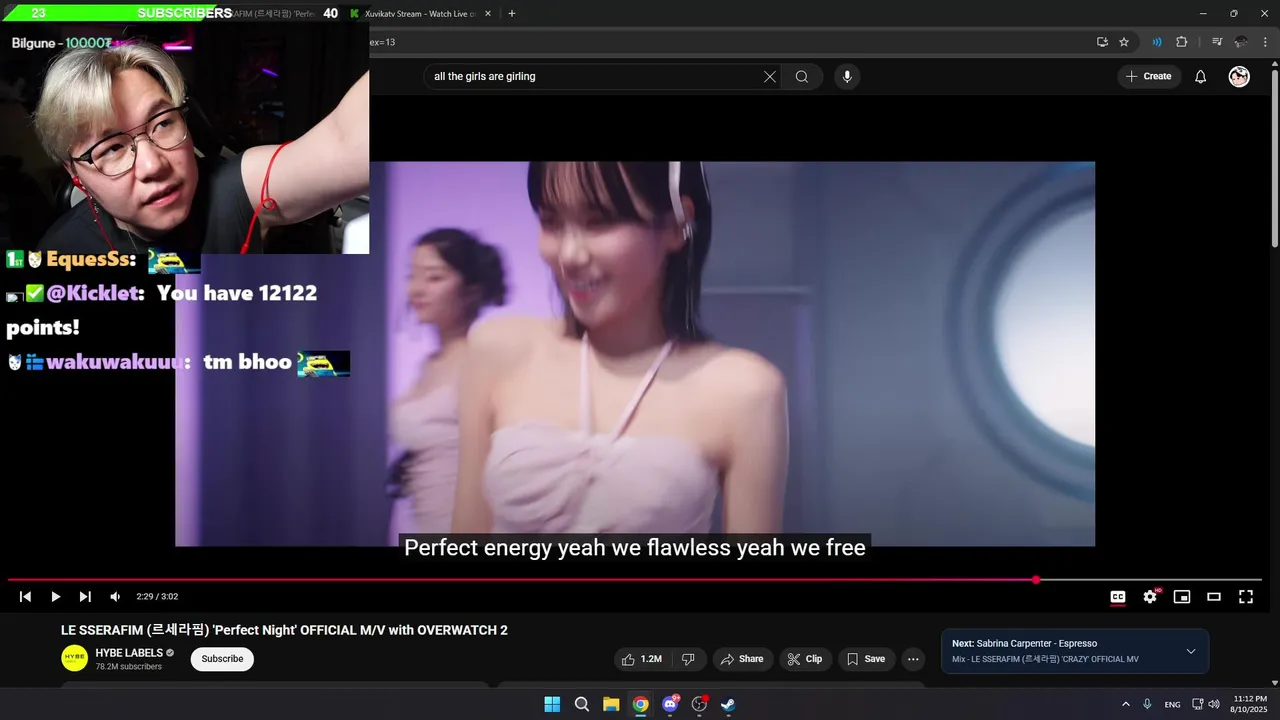Save video to a playlist
The width and height of the screenshot is (1280, 720).
[x=866, y=659]
